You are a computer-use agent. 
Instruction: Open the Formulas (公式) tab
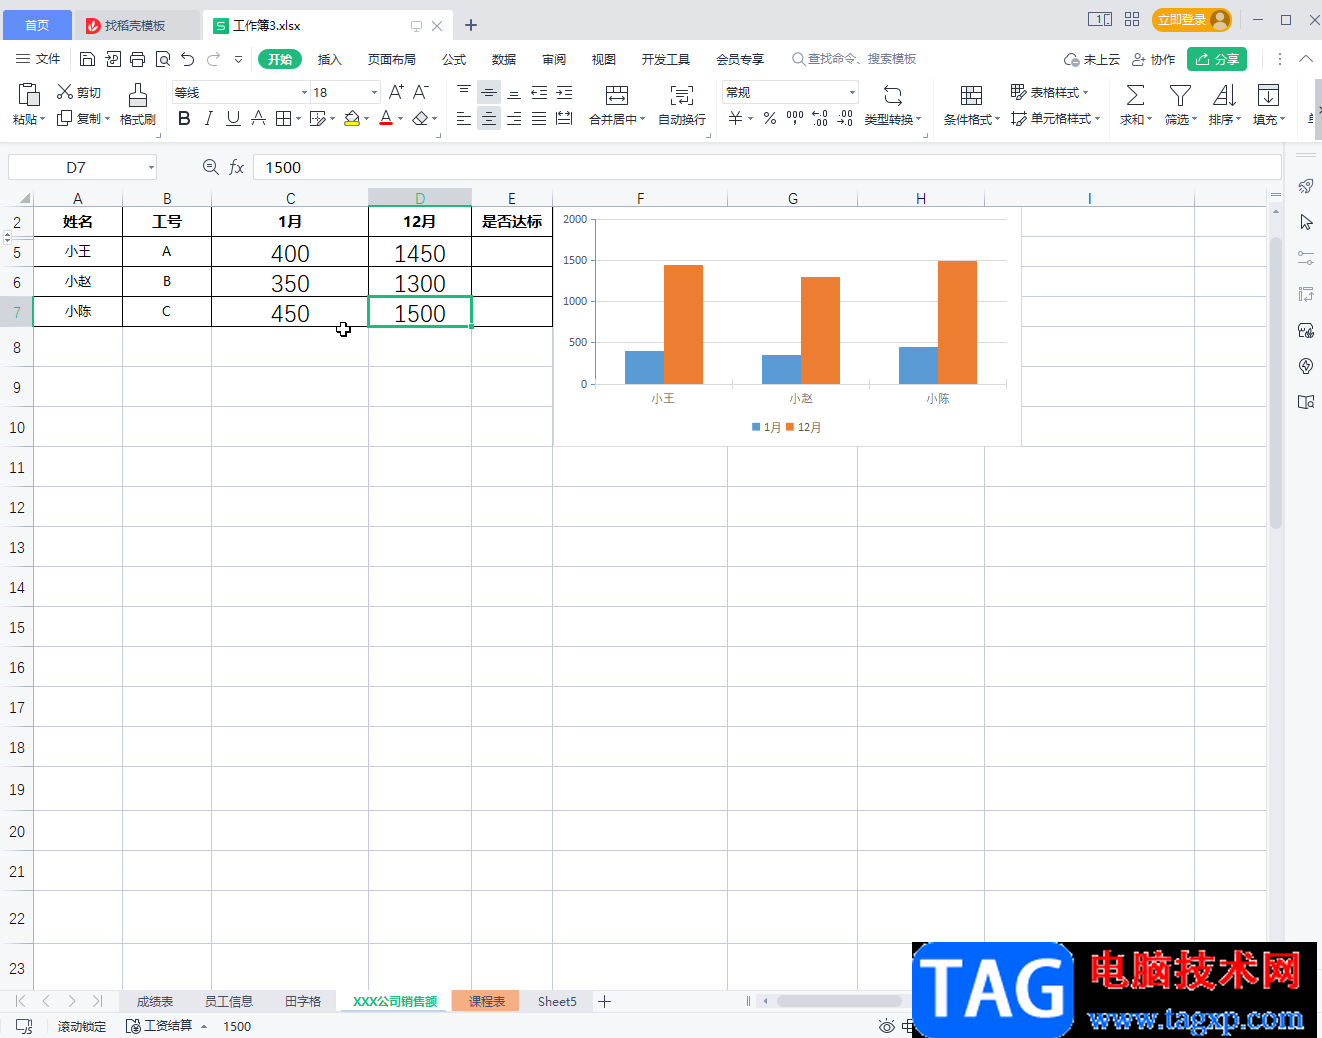[454, 59]
